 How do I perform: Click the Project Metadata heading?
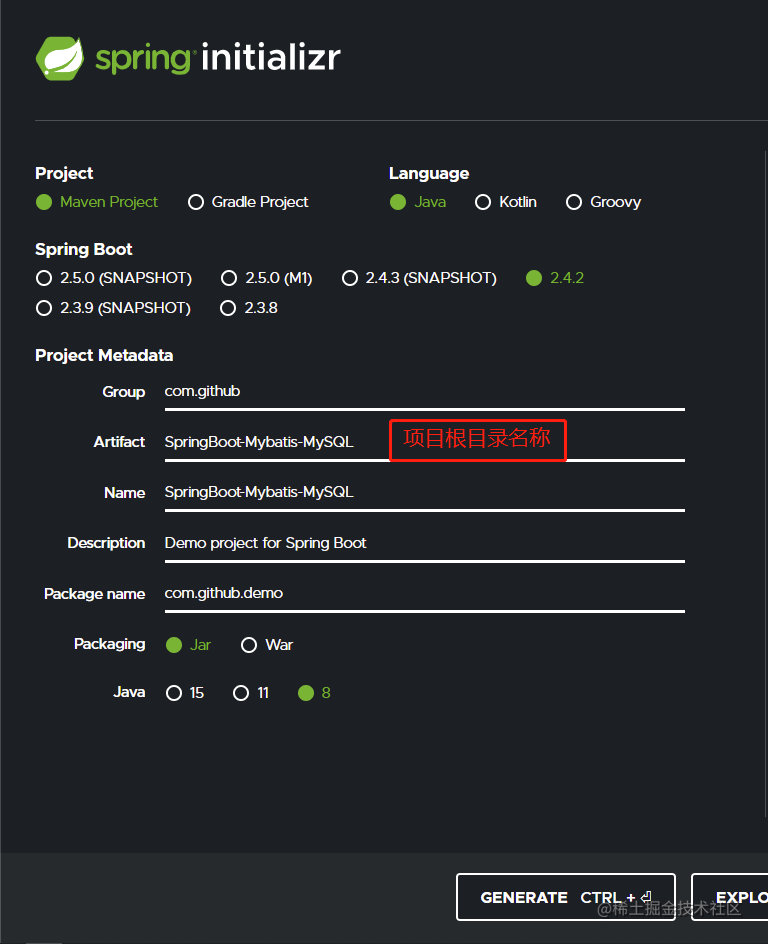(104, 355)
